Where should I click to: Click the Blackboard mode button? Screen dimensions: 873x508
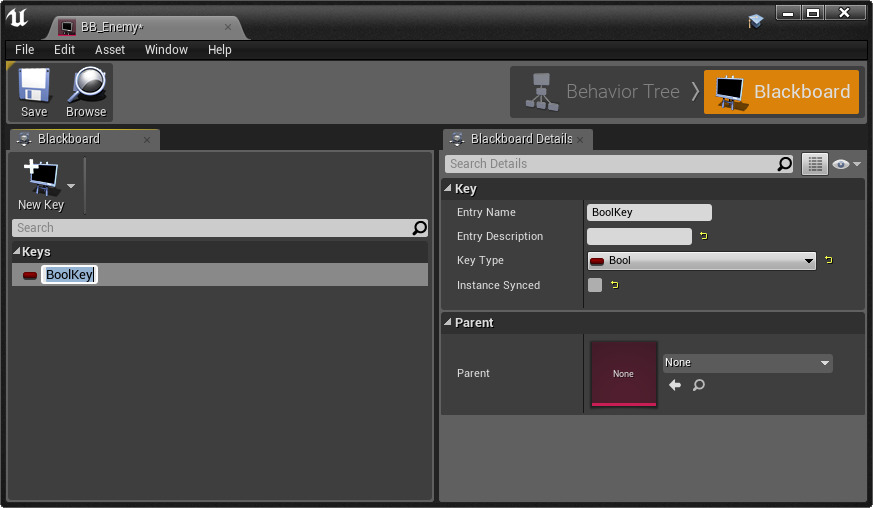pos(781,92)
